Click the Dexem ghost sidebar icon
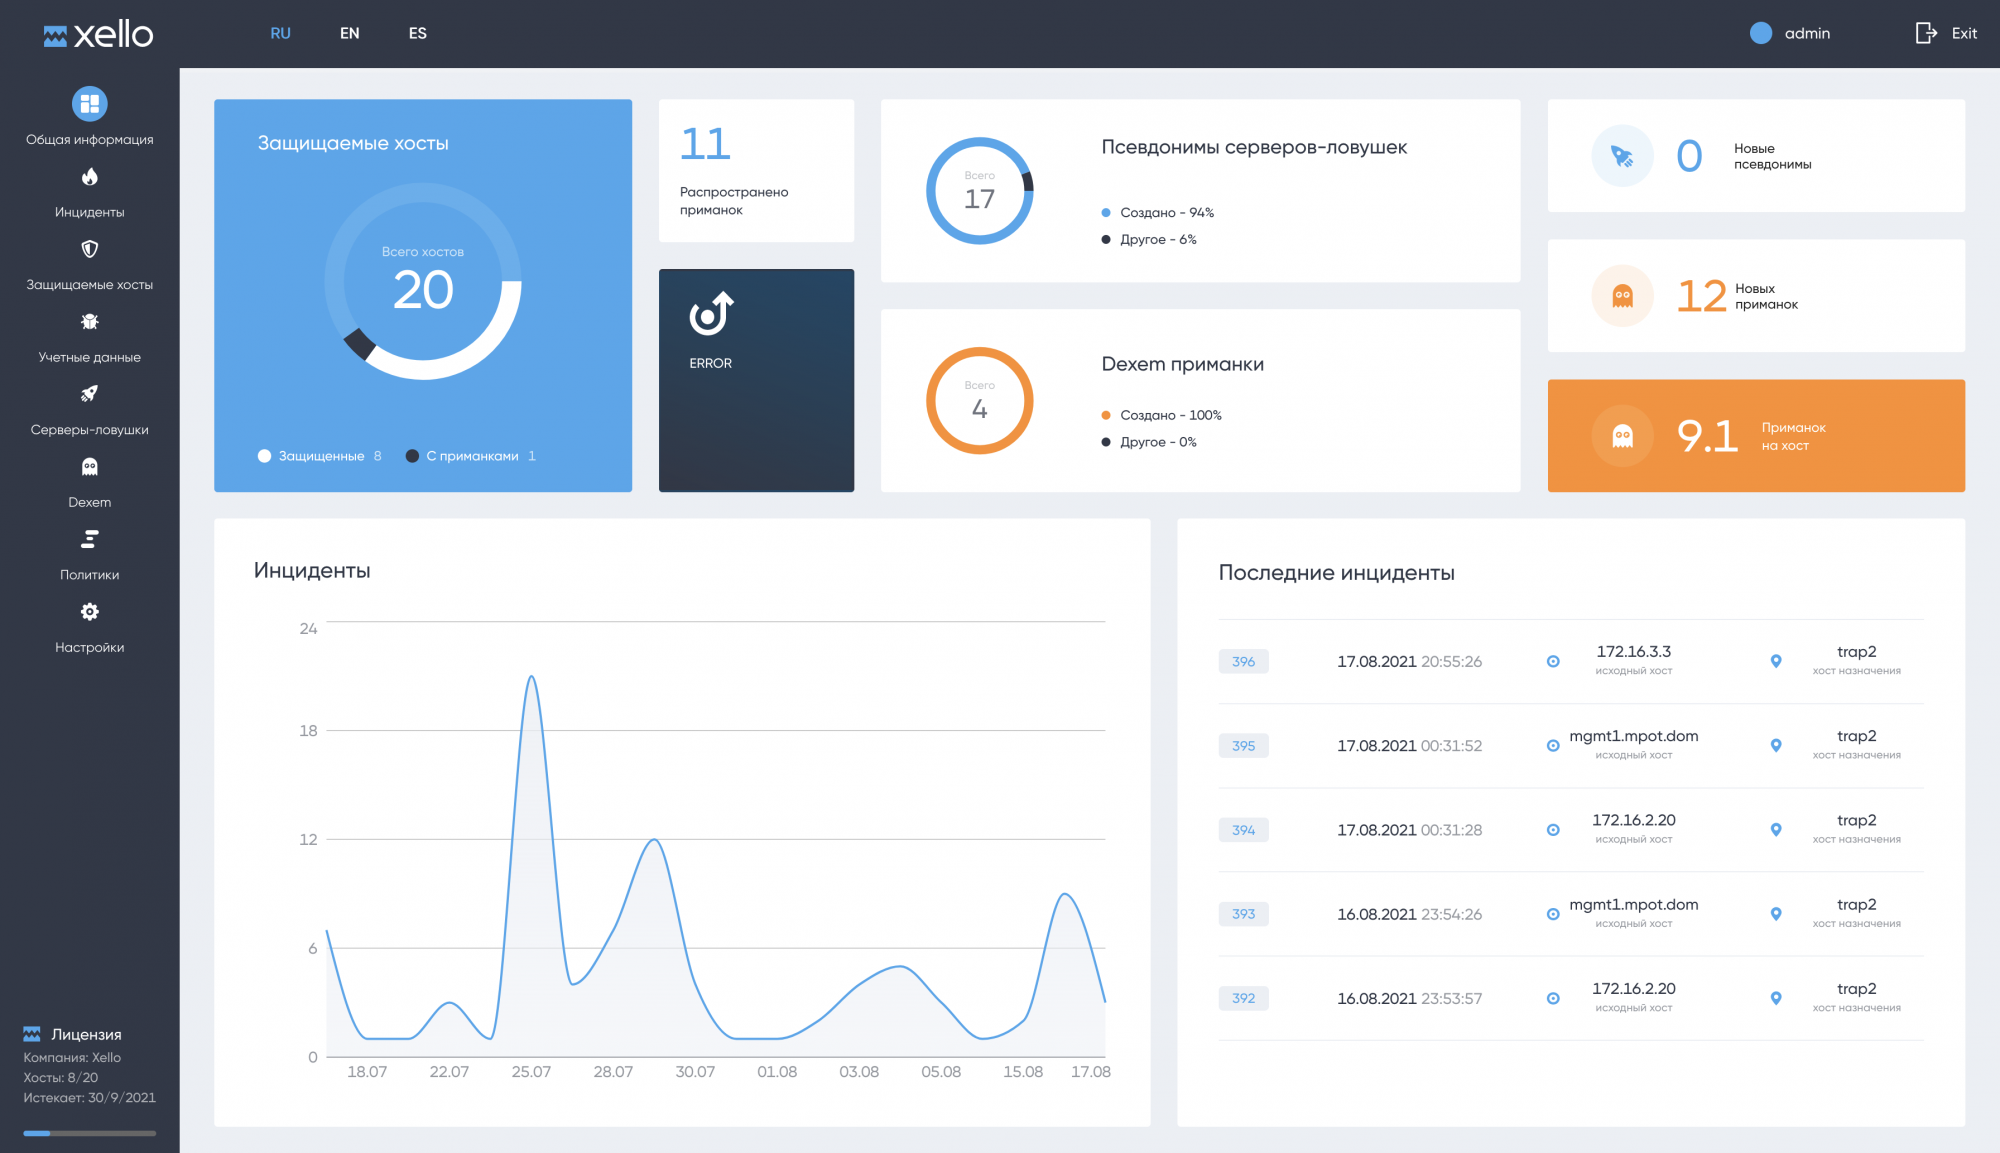 click(89, 467)
